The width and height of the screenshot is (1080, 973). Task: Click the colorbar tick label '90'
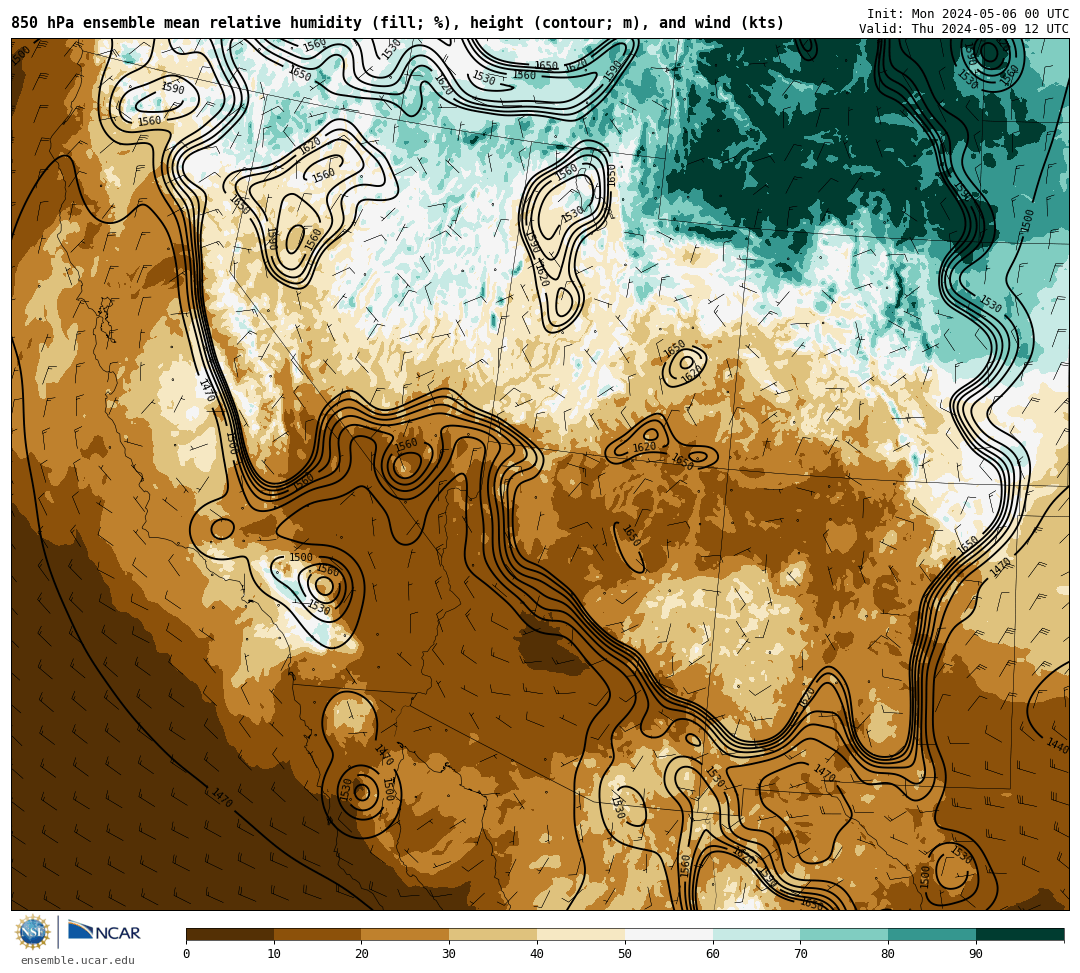[976, 954]
